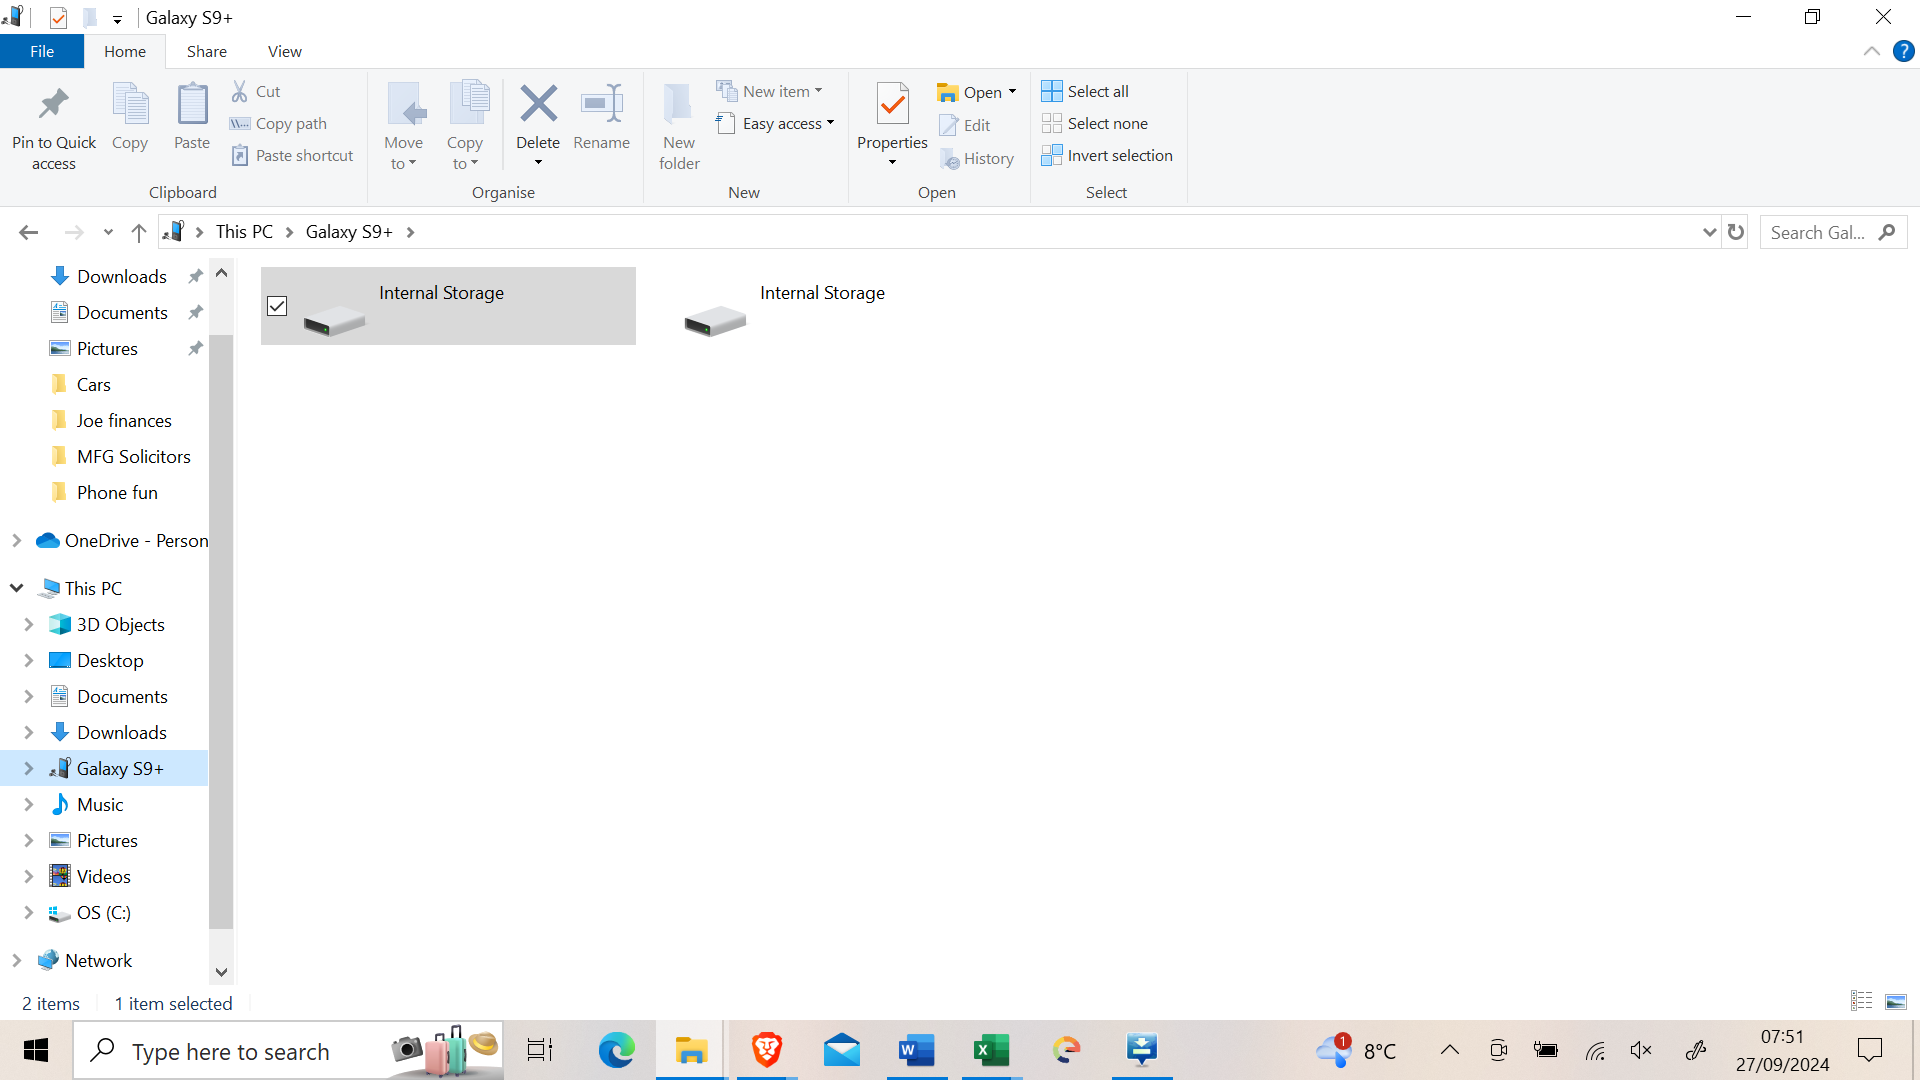This screenshot has width=1920, height=1080.
Task: Open recent locations dropdown arrow
Action: pos(108,232)
